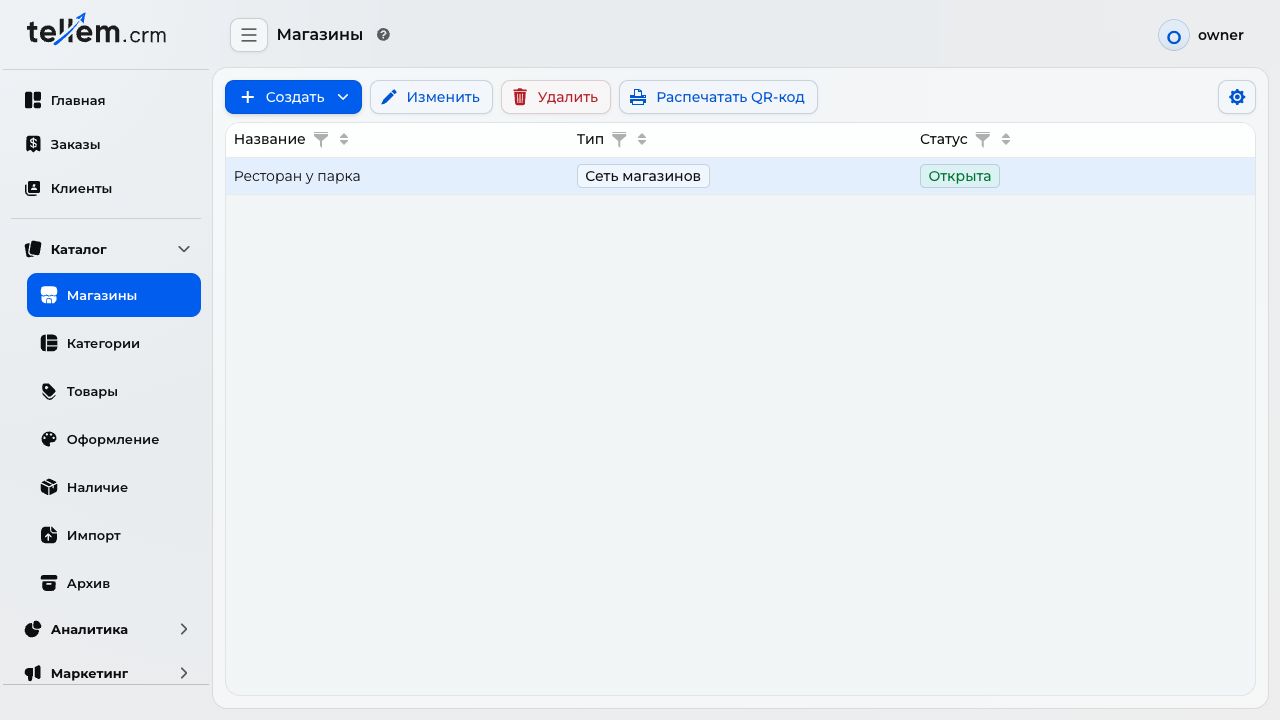
Task: Sort by Статус column
Action: point(1006,139)
